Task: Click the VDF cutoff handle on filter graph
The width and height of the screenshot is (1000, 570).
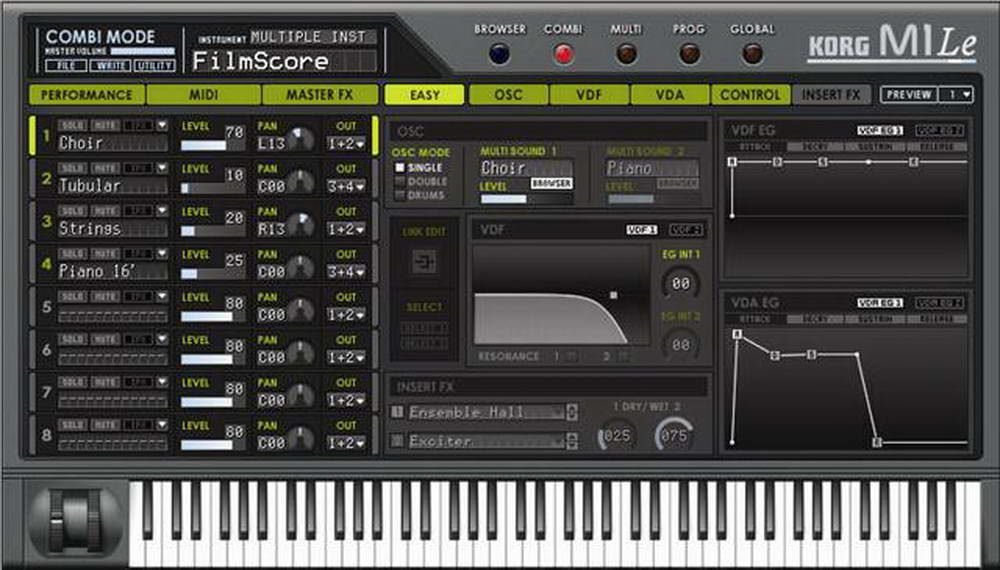Action: pos(614,295)
